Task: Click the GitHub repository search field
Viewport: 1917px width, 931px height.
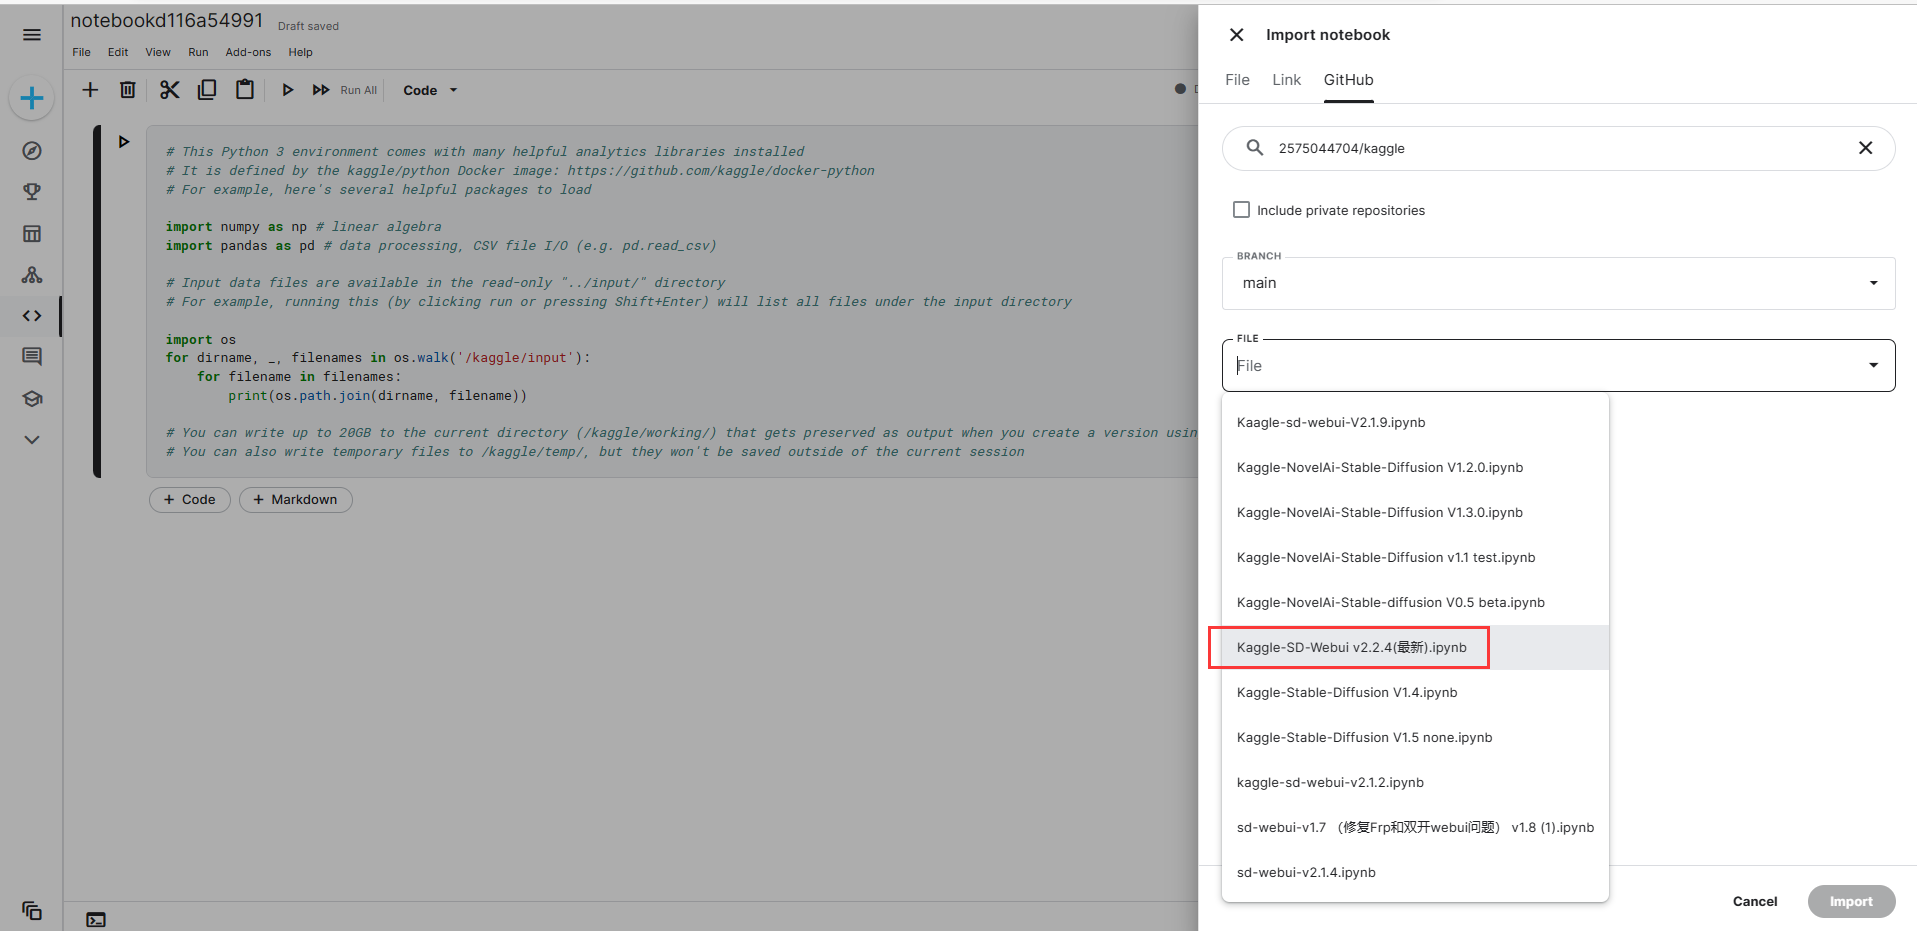Action: 1560,148
